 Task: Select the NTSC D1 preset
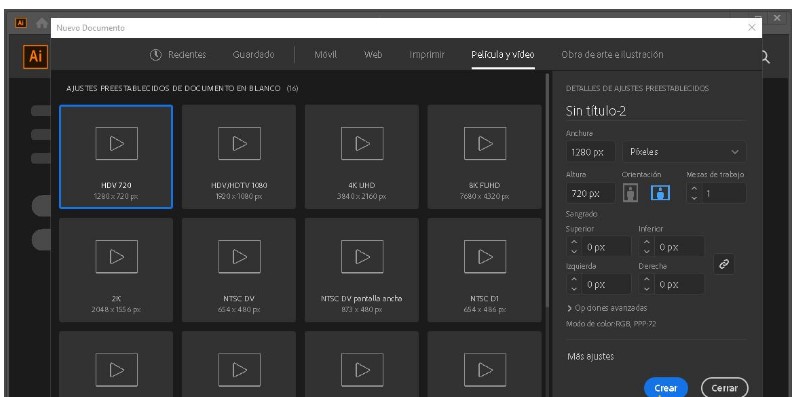tap(485, 270)
